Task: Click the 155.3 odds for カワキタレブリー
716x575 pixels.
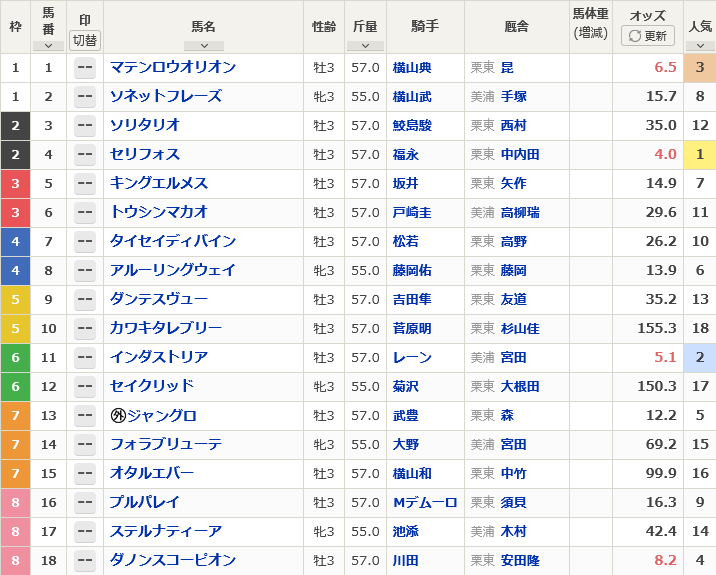Action: pos(657,328)
